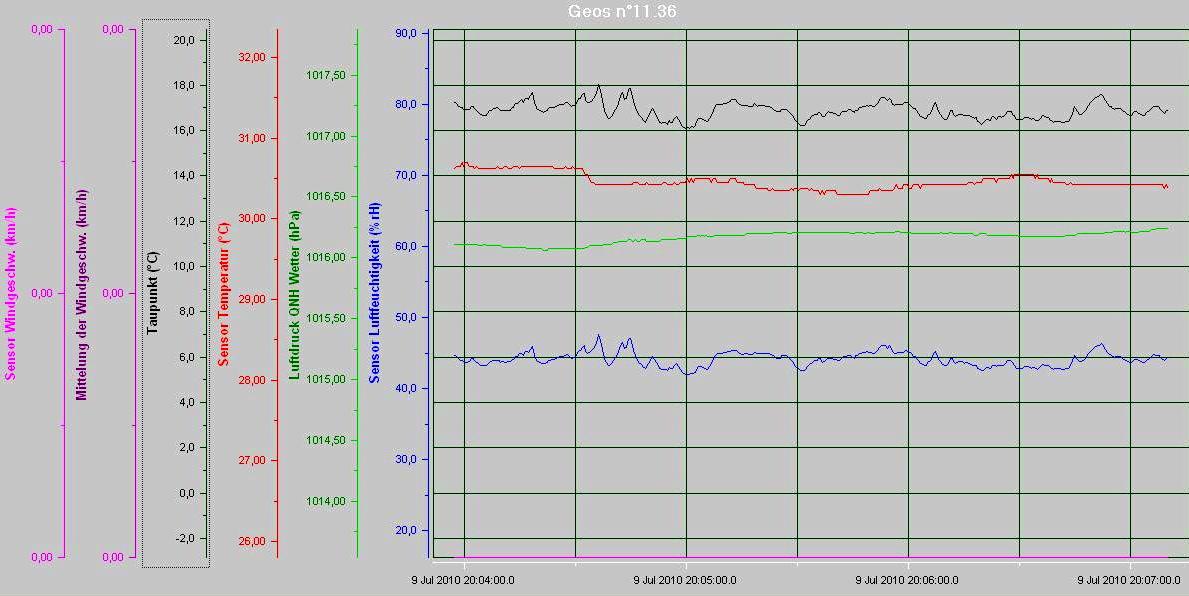The height and width of the screenshot is (596, 1189).
Task: Select the Mittelung der Windgeschw. axis label
Action: click(x=82, y=294)
